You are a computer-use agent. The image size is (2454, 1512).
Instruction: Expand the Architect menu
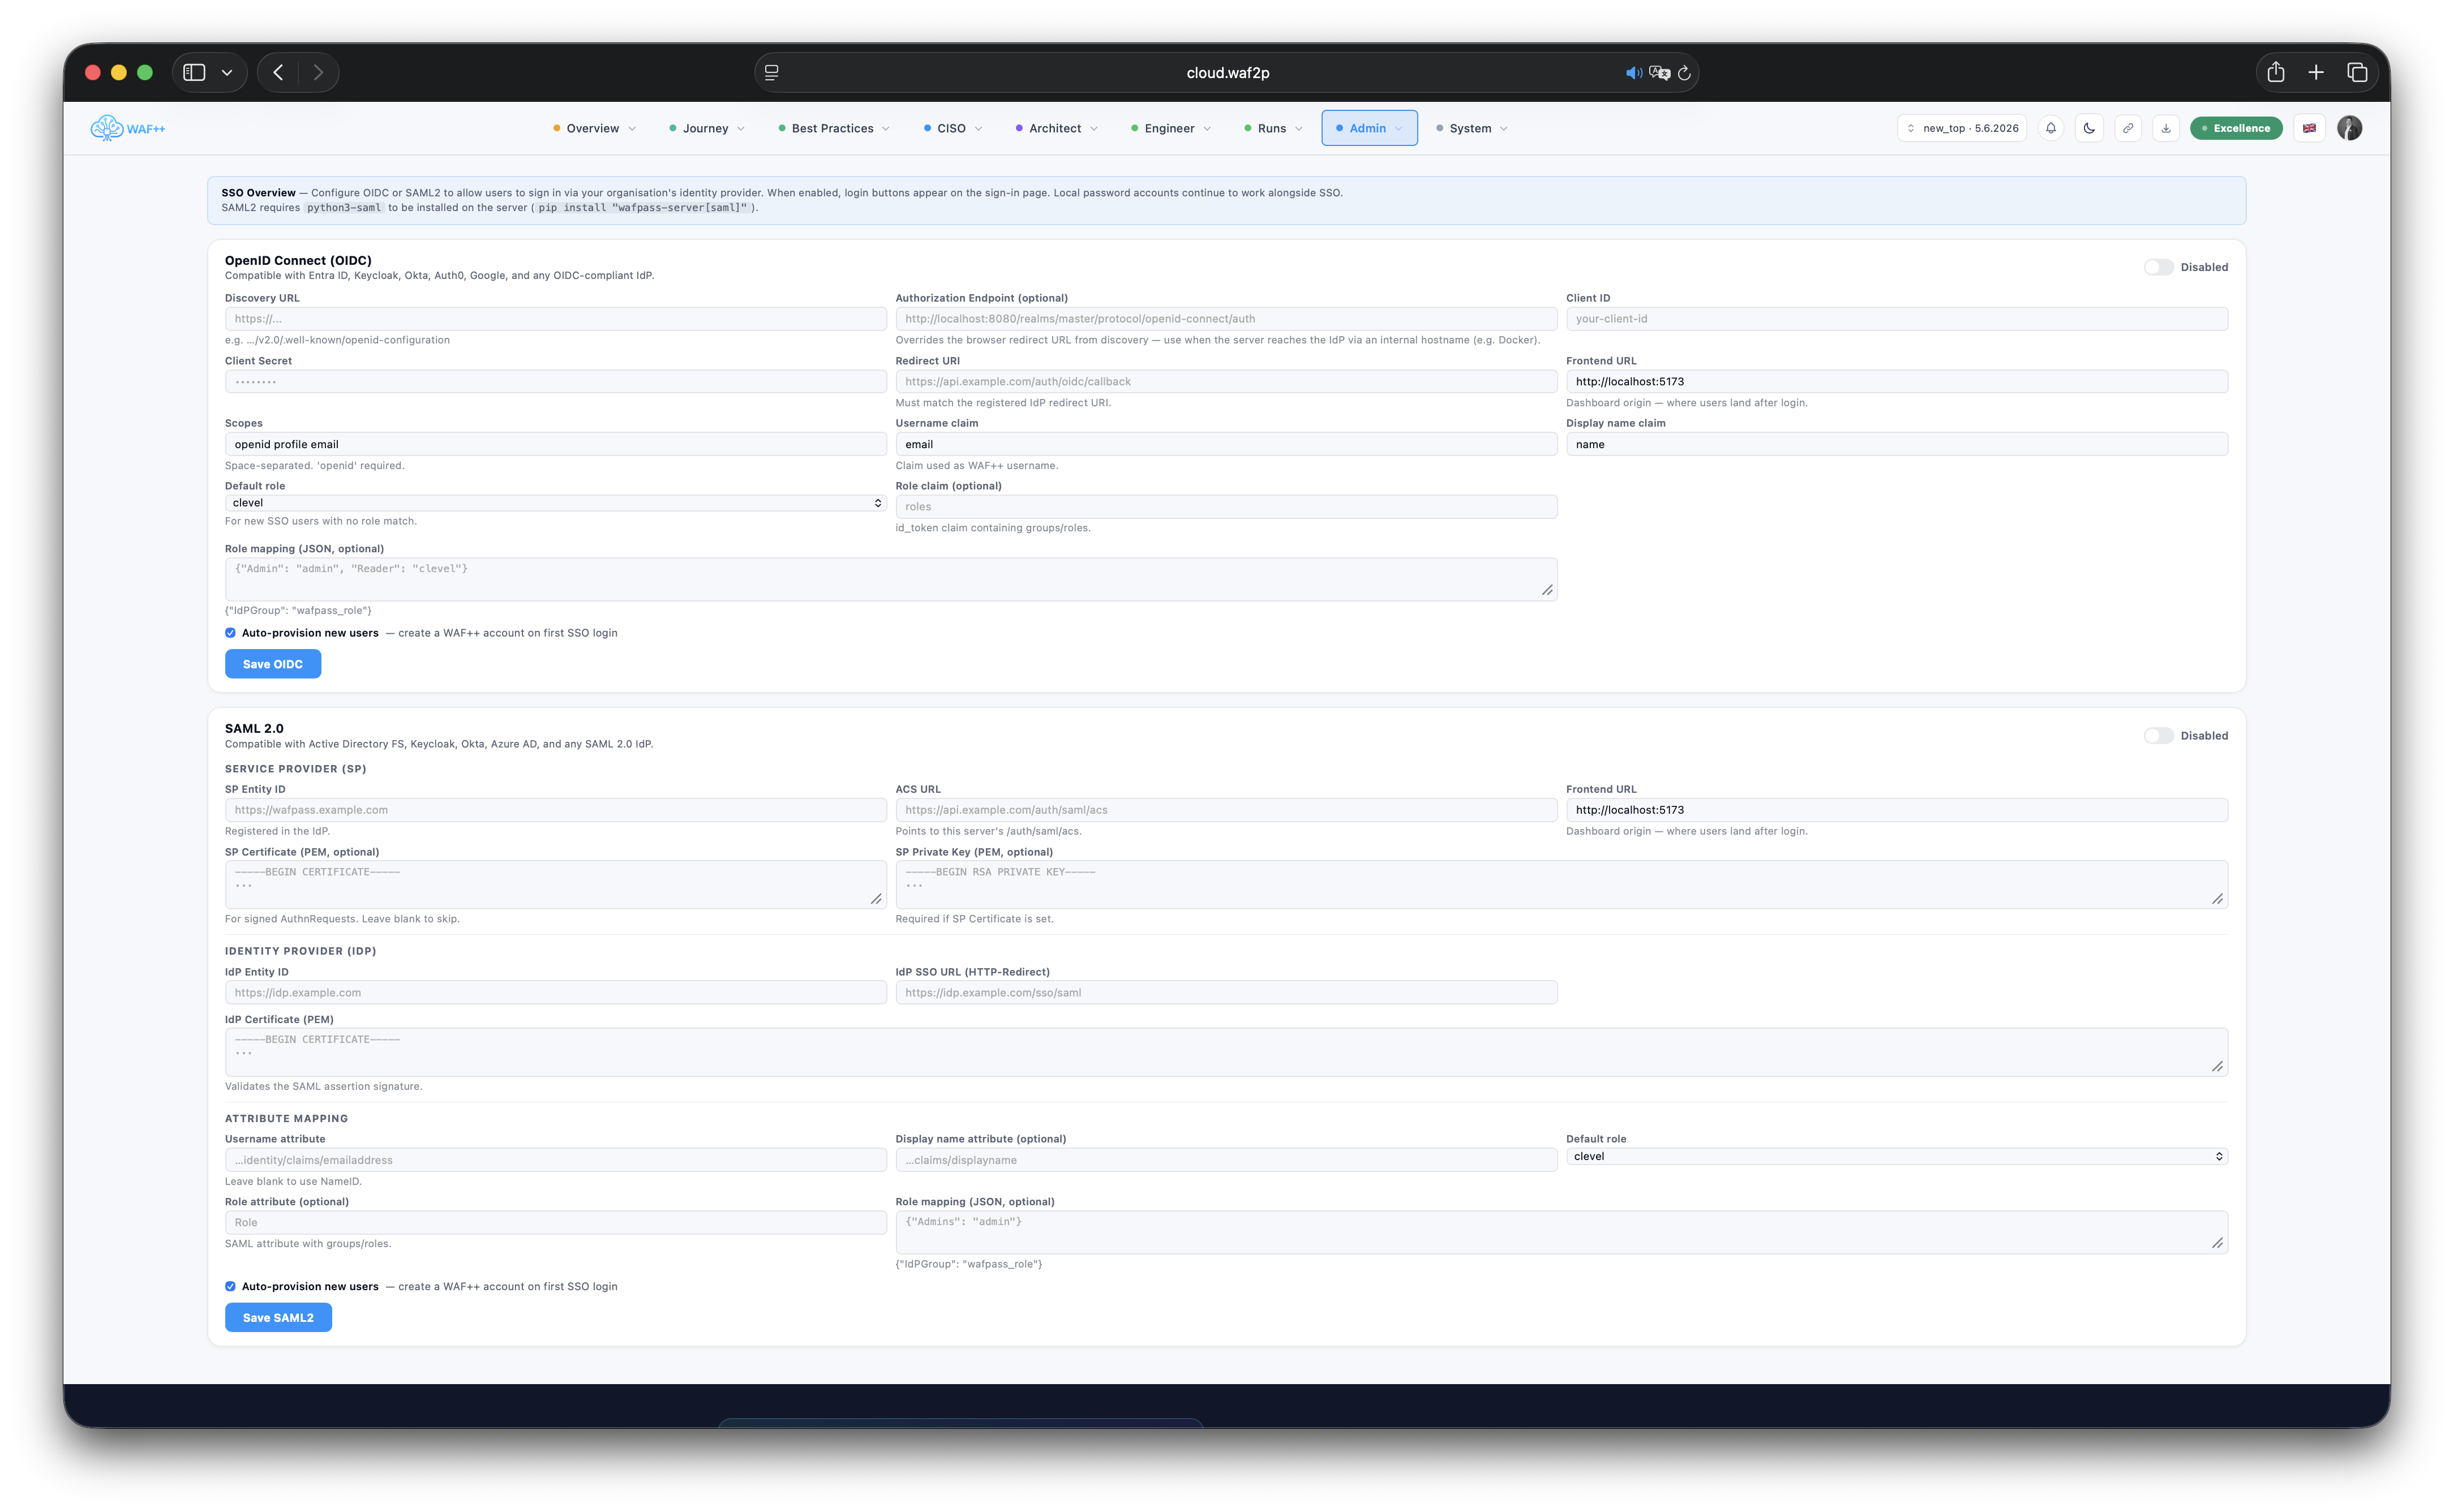pyautogui.click(x=1056, y=128)
